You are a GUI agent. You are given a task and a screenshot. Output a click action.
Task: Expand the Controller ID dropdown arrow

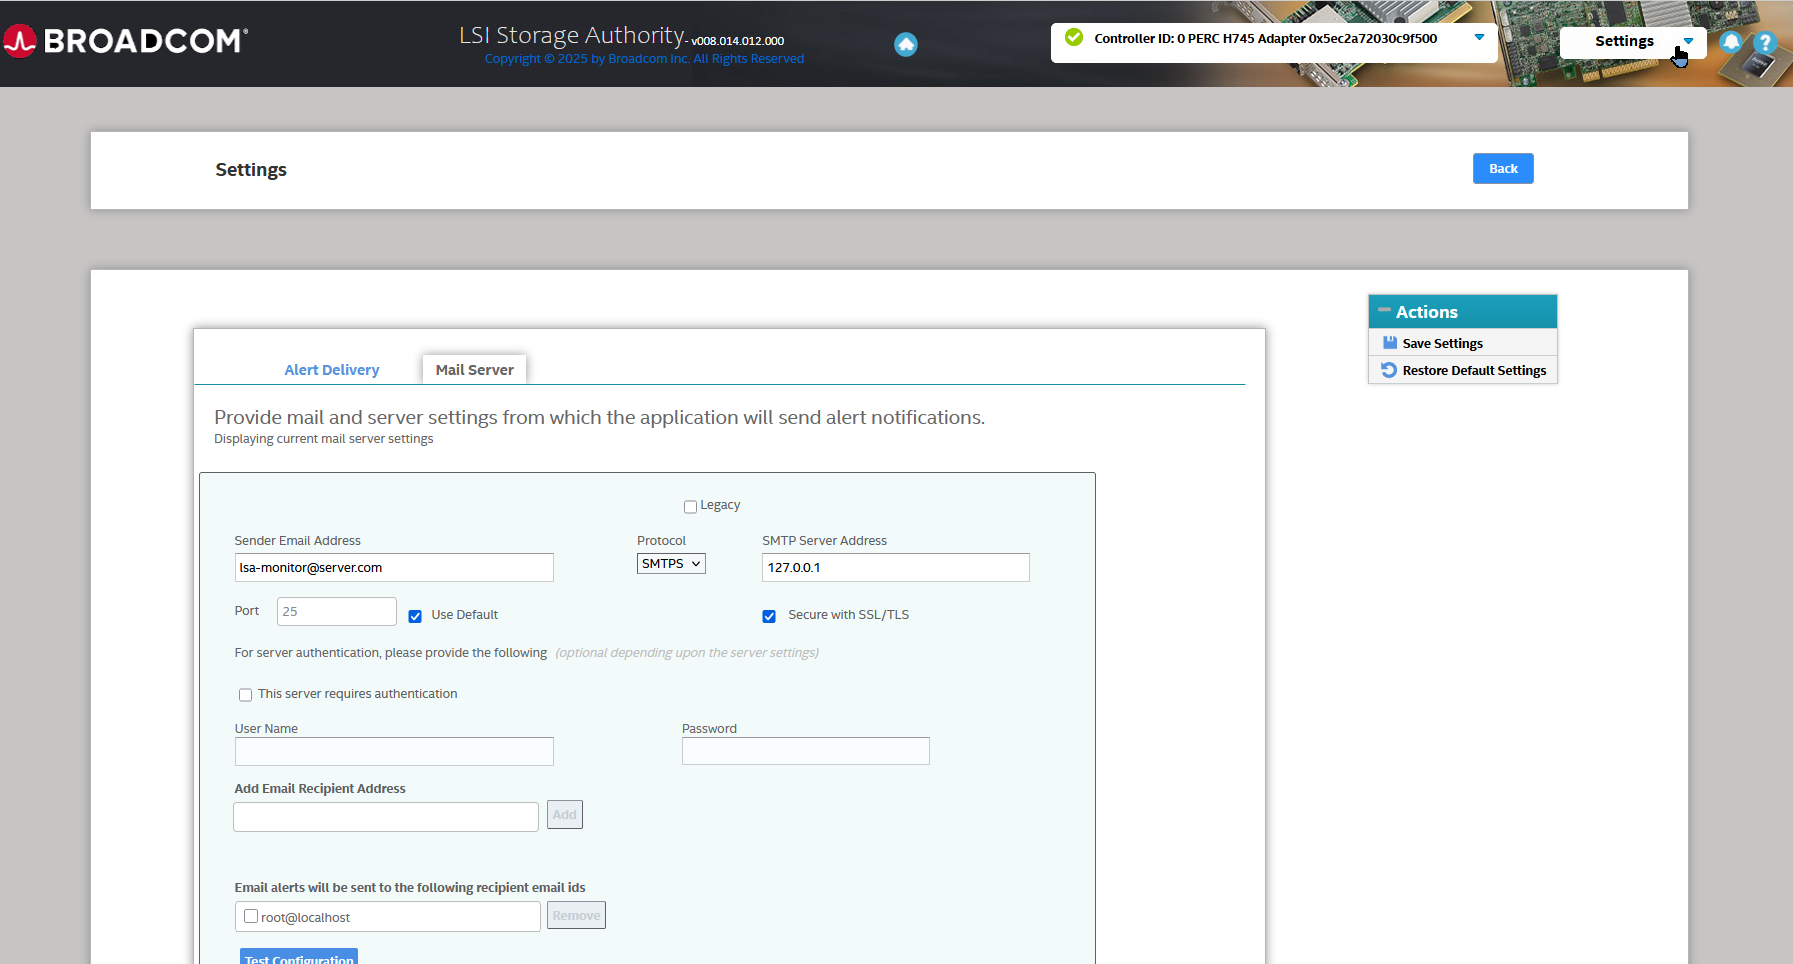coord(1480,38)
